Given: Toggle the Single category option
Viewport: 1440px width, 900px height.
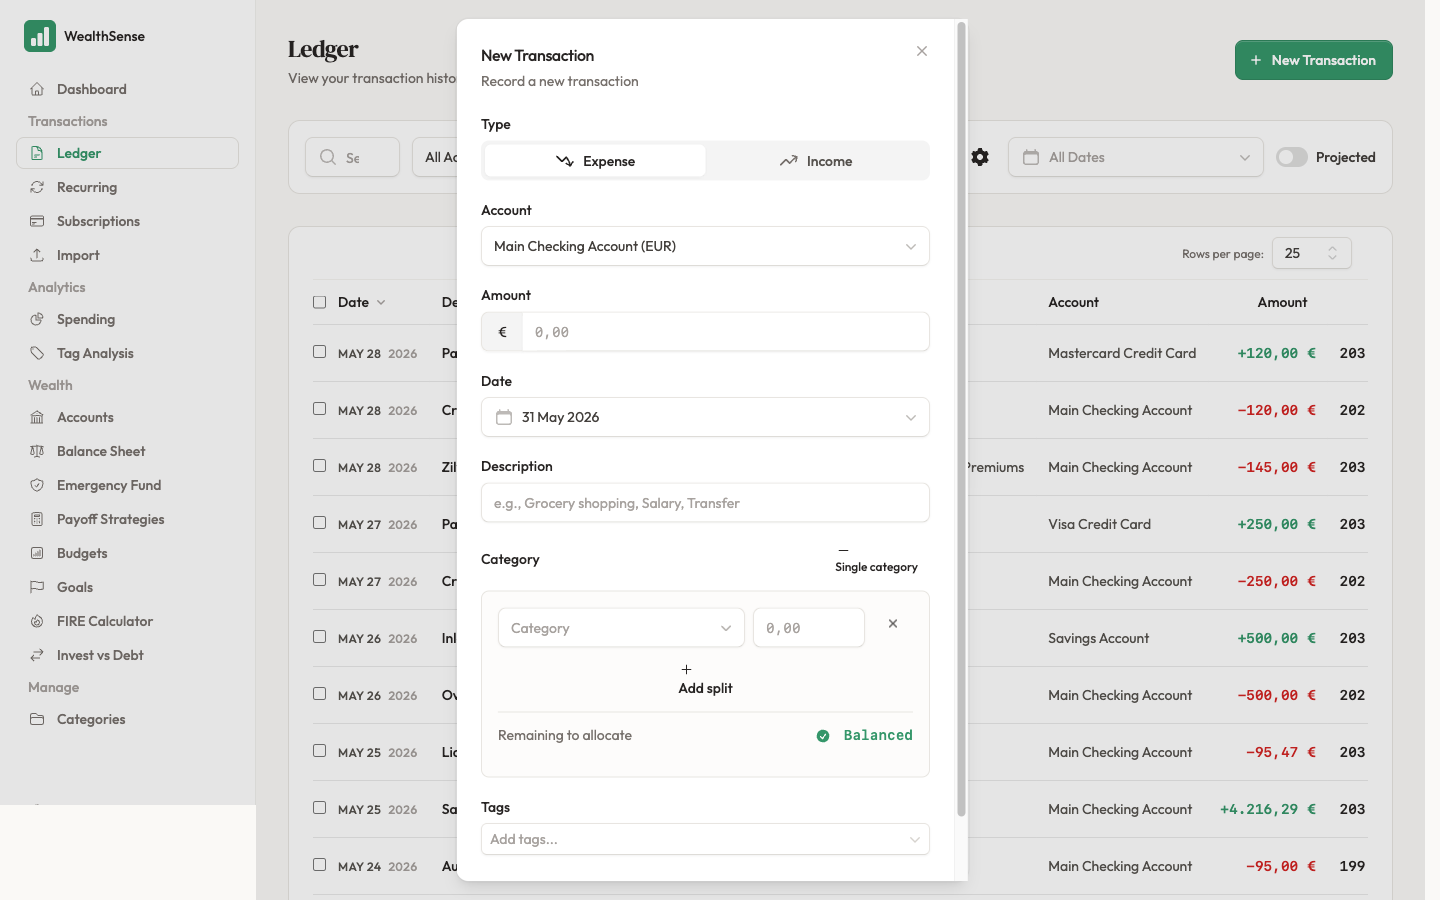Looking at the screenshot, I should pos(876,560).
